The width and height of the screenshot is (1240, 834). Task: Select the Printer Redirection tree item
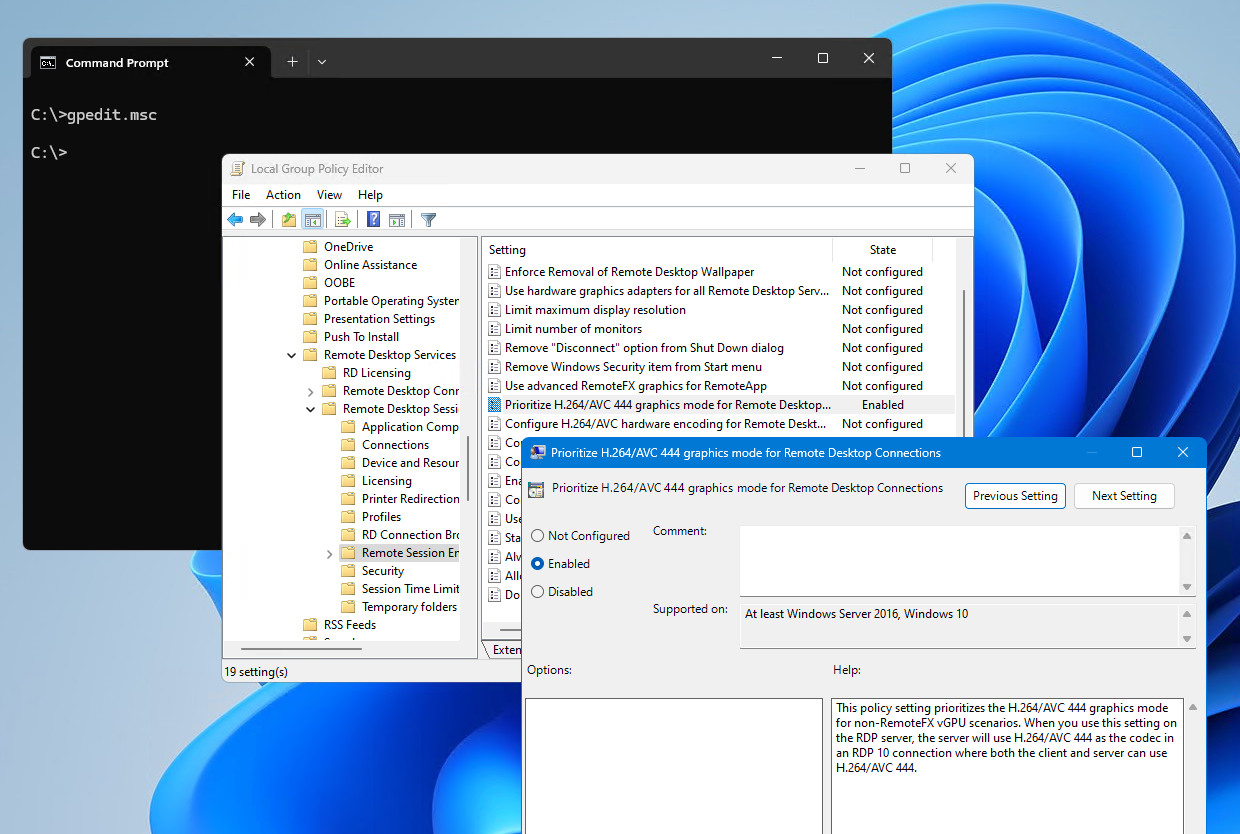click(410, 499)
